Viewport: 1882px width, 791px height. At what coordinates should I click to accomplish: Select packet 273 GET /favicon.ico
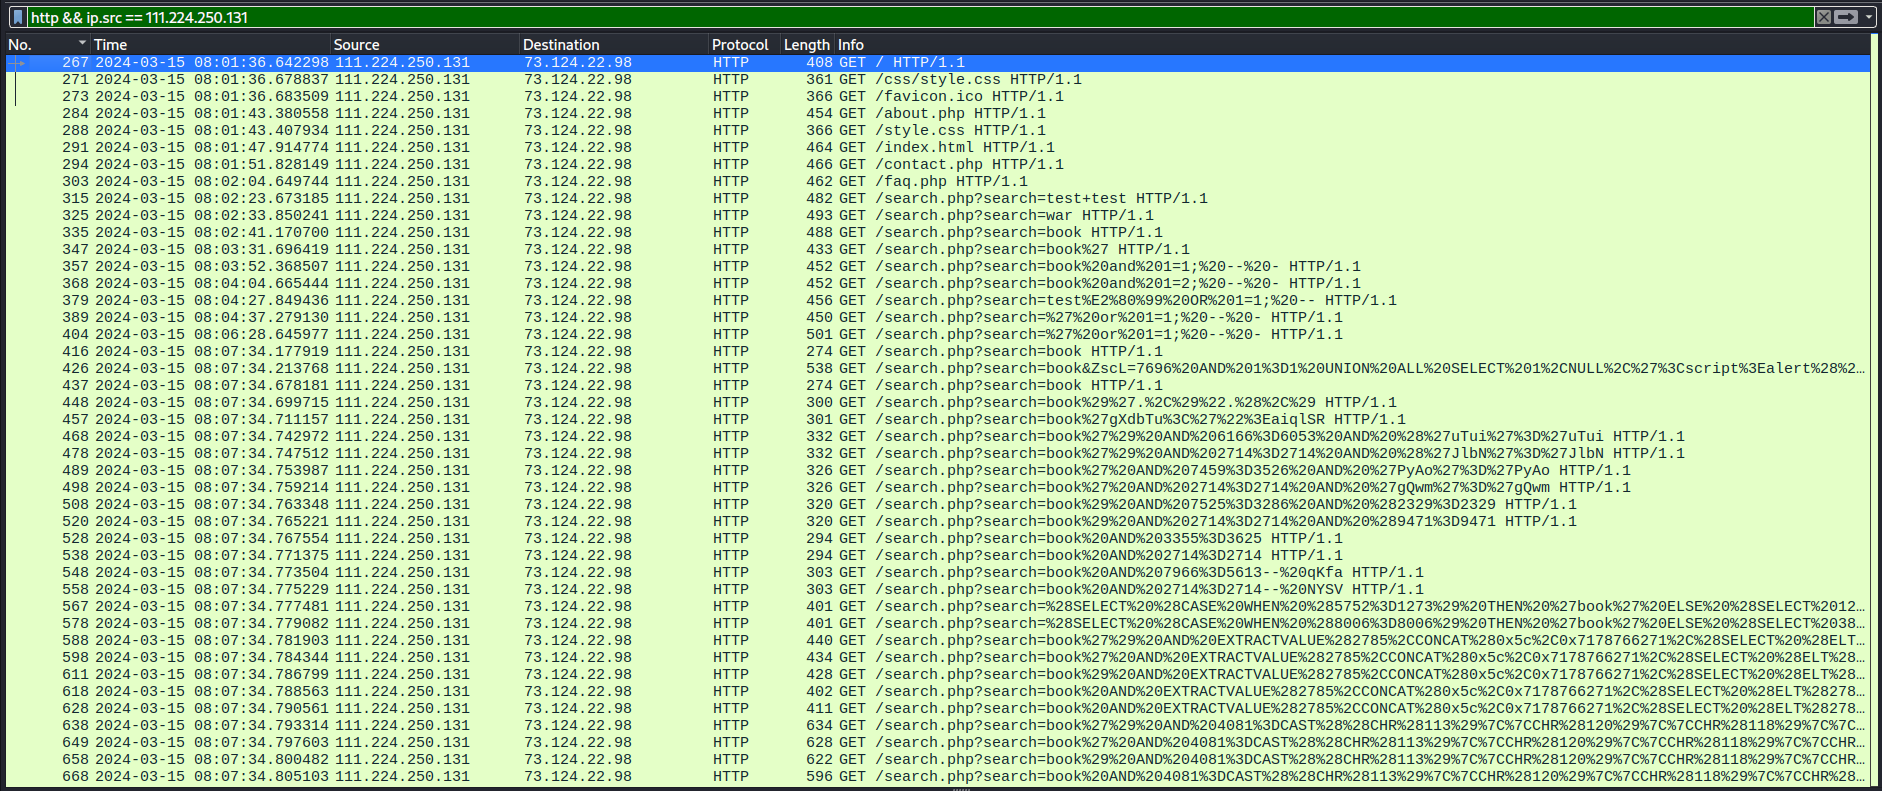(938, 96)
